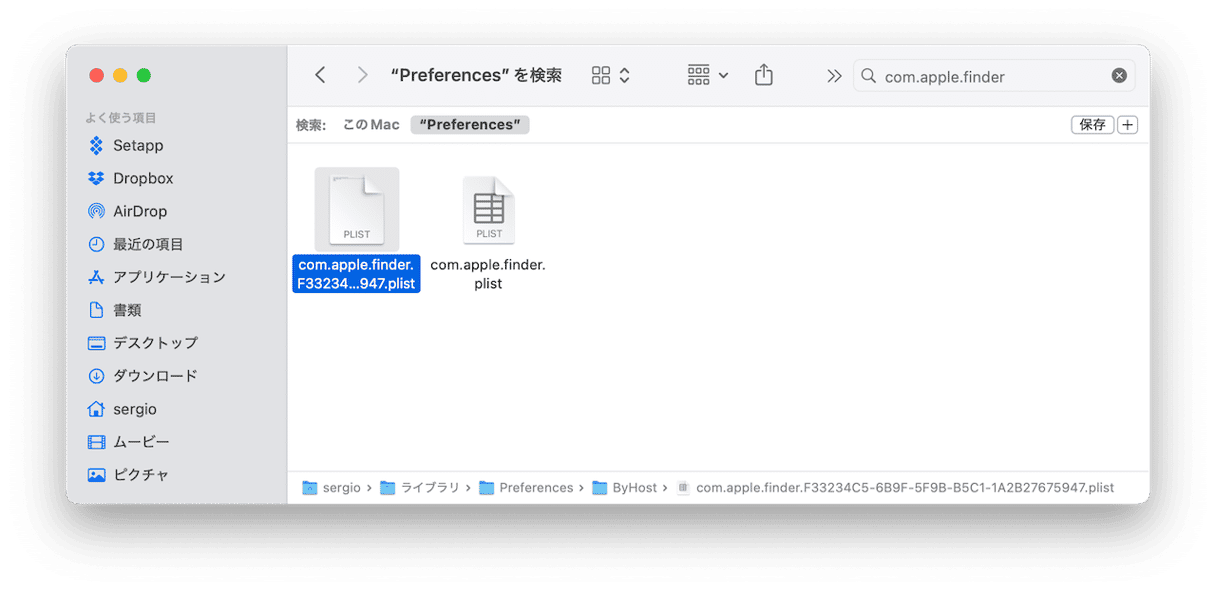Screen dimensions: 1216x591
Task: Save the search with 保存 button
Action: click(1092, 125)
